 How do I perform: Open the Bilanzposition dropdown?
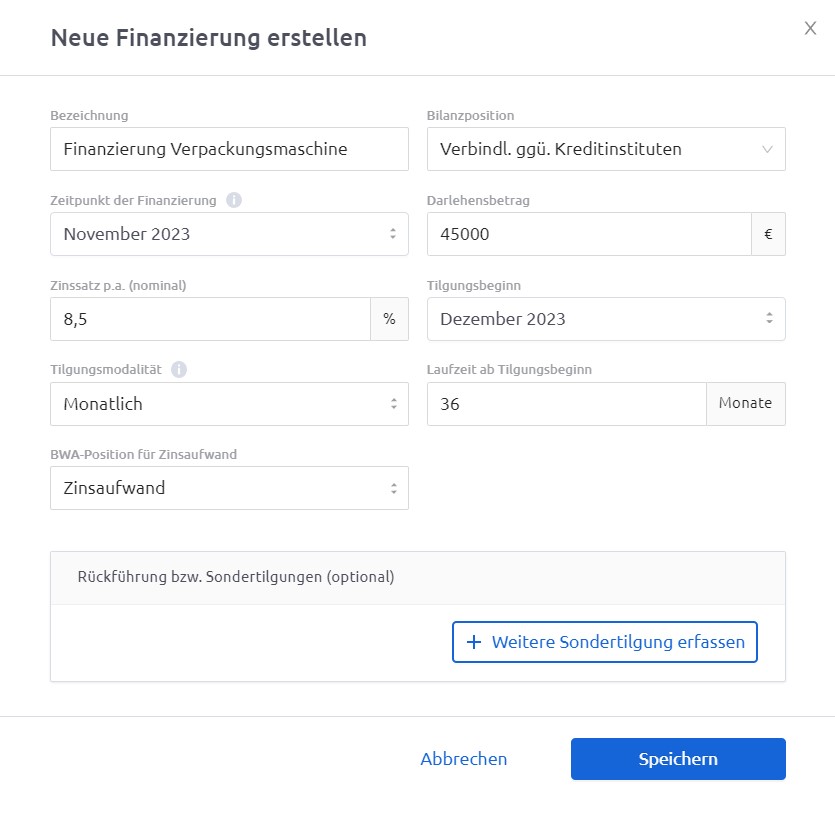[x=606, y=149]
